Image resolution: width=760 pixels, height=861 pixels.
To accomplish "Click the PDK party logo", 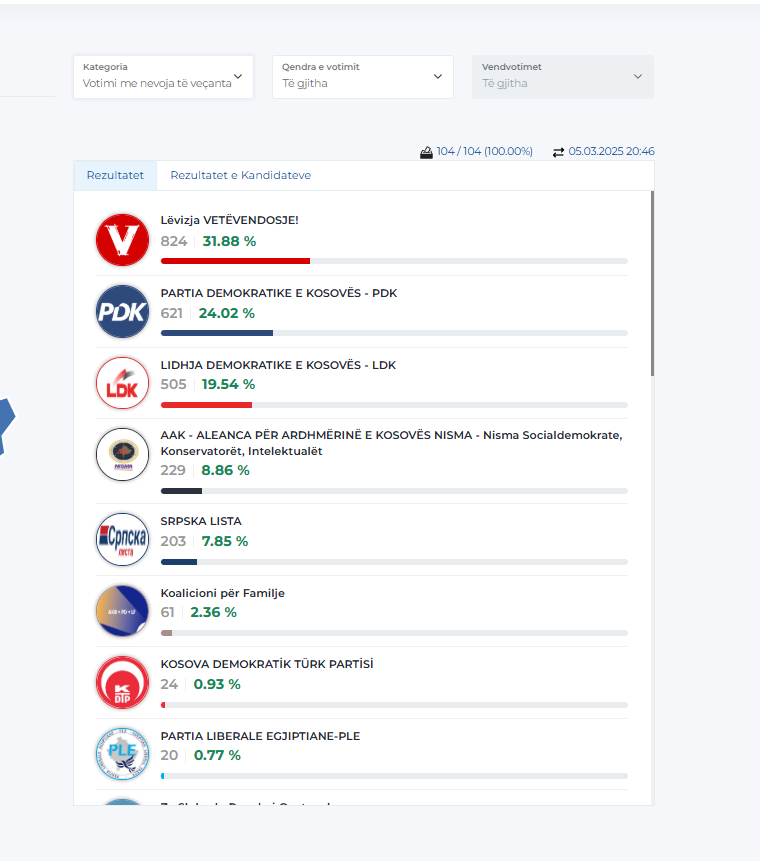I will (122, 311).
